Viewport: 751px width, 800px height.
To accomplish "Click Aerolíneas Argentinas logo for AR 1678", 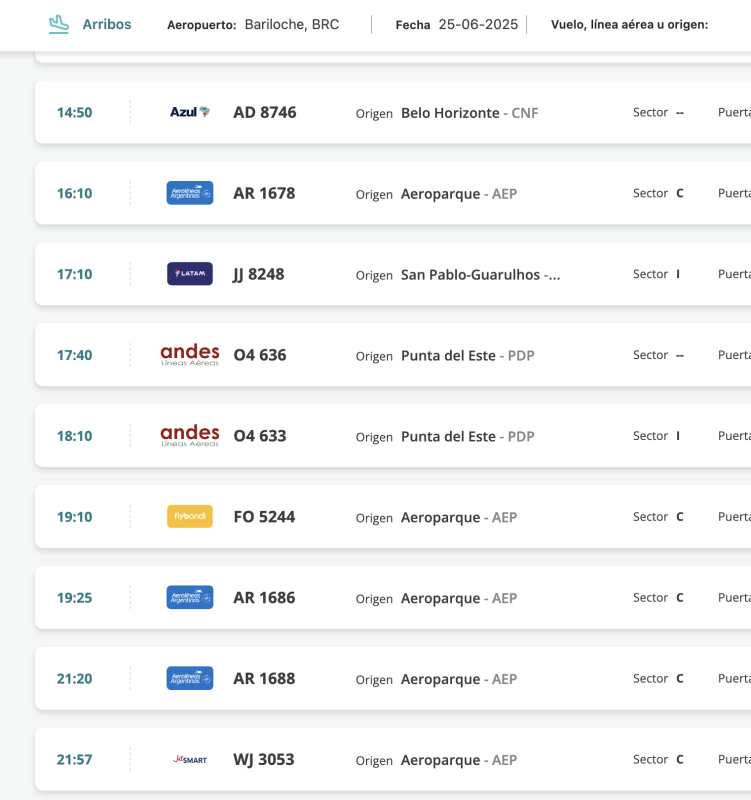I will click(189, 193).
